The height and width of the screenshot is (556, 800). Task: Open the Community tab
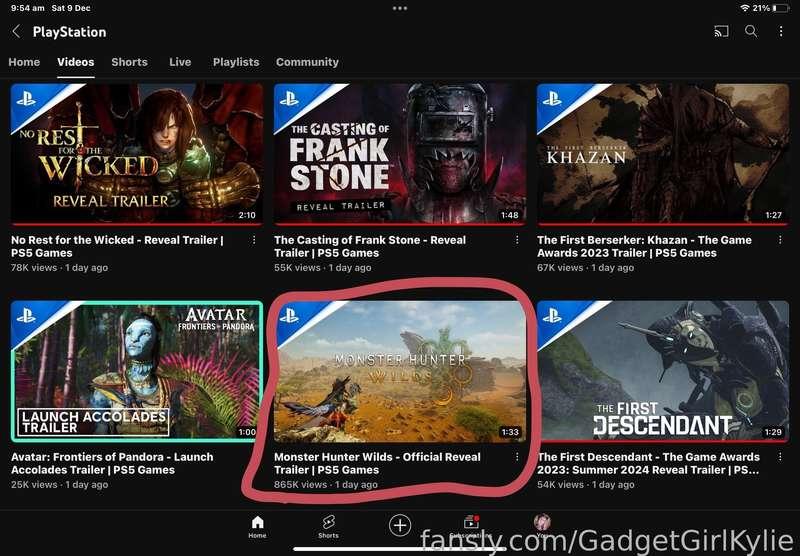click(307, 62)
